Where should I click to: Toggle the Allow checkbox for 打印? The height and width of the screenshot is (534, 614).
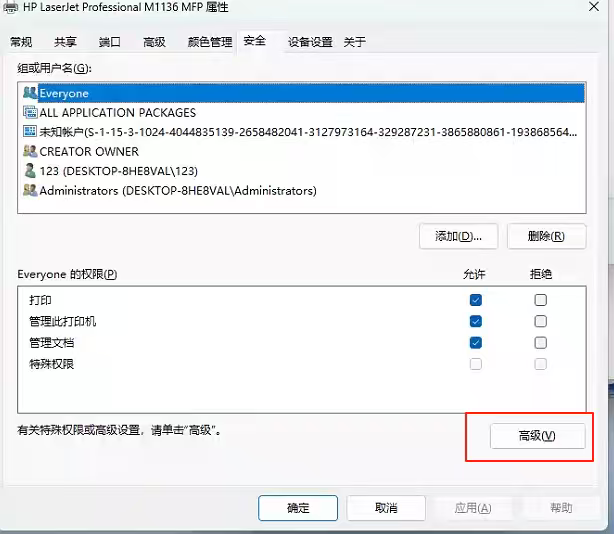[x=476, y=300]
